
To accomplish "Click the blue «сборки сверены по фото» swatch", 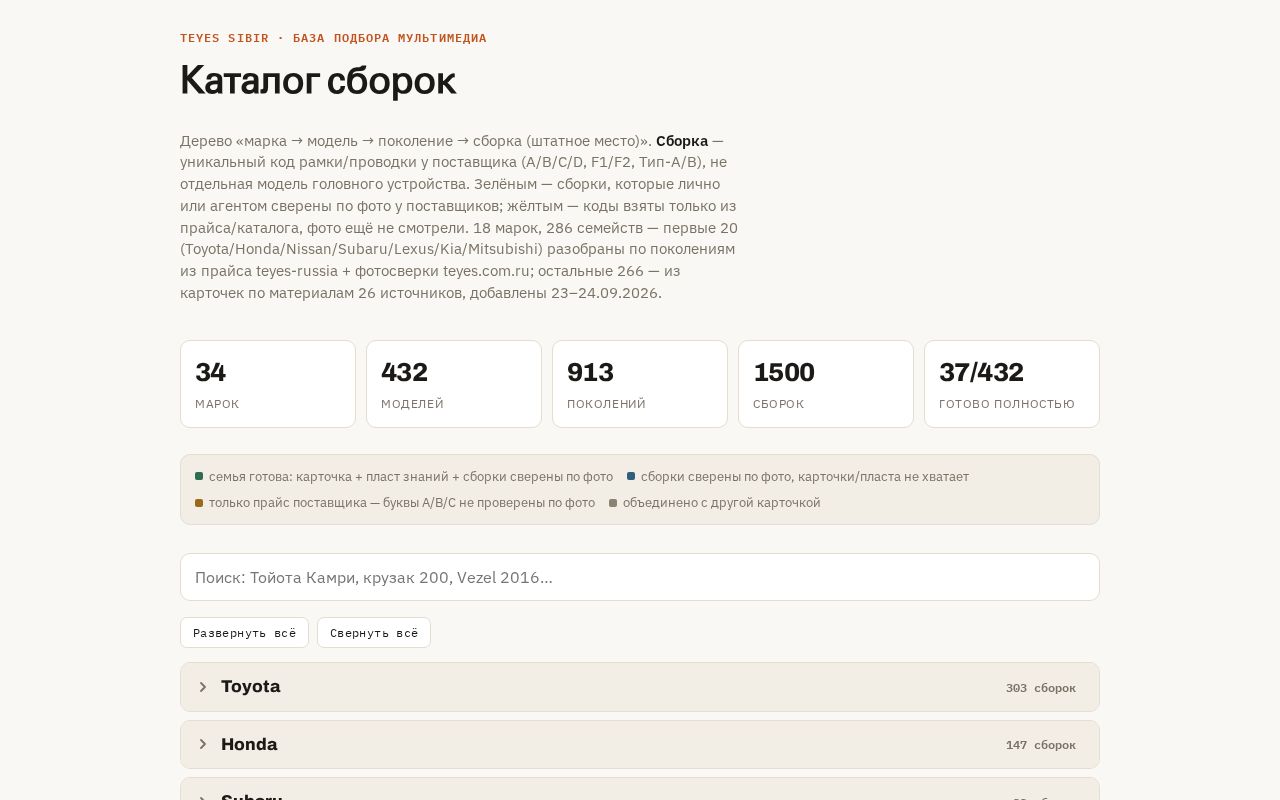I will click(x=631, y=476).
